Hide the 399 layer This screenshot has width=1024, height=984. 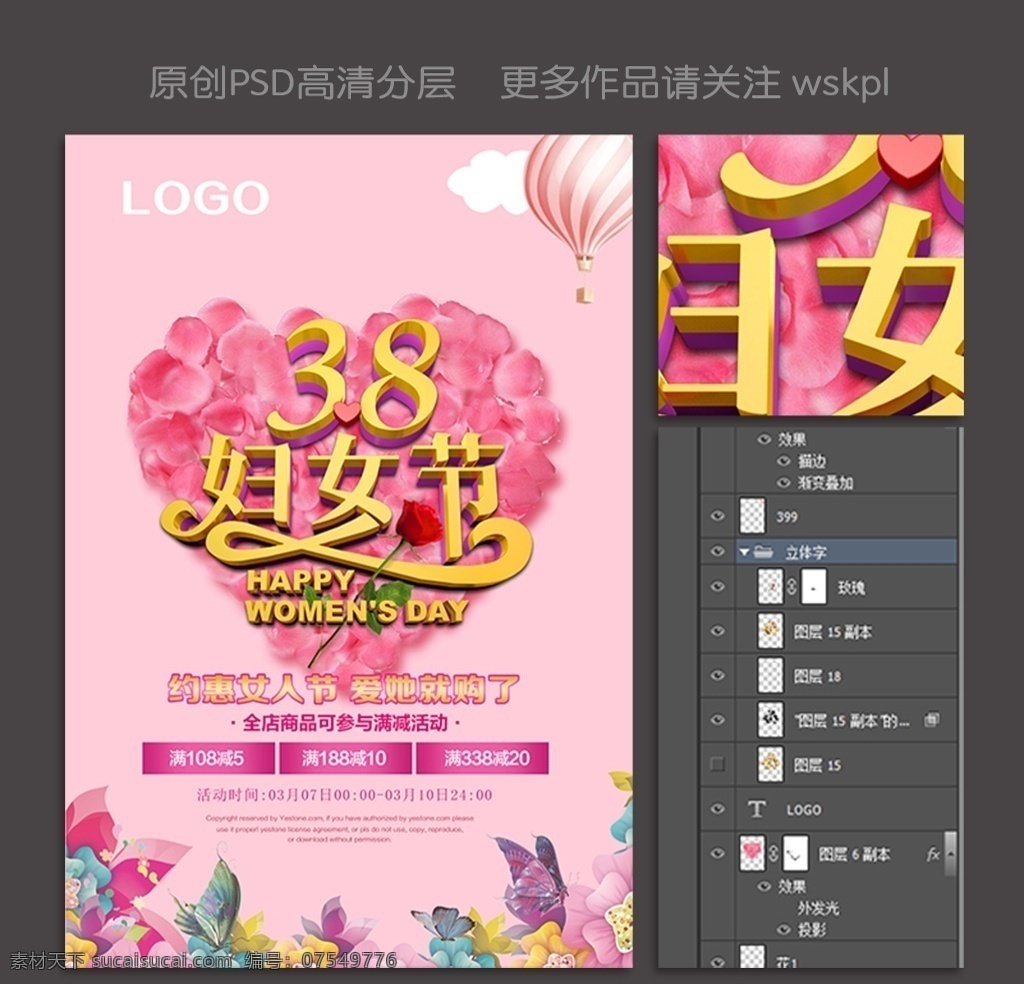[x=717, y=516]
